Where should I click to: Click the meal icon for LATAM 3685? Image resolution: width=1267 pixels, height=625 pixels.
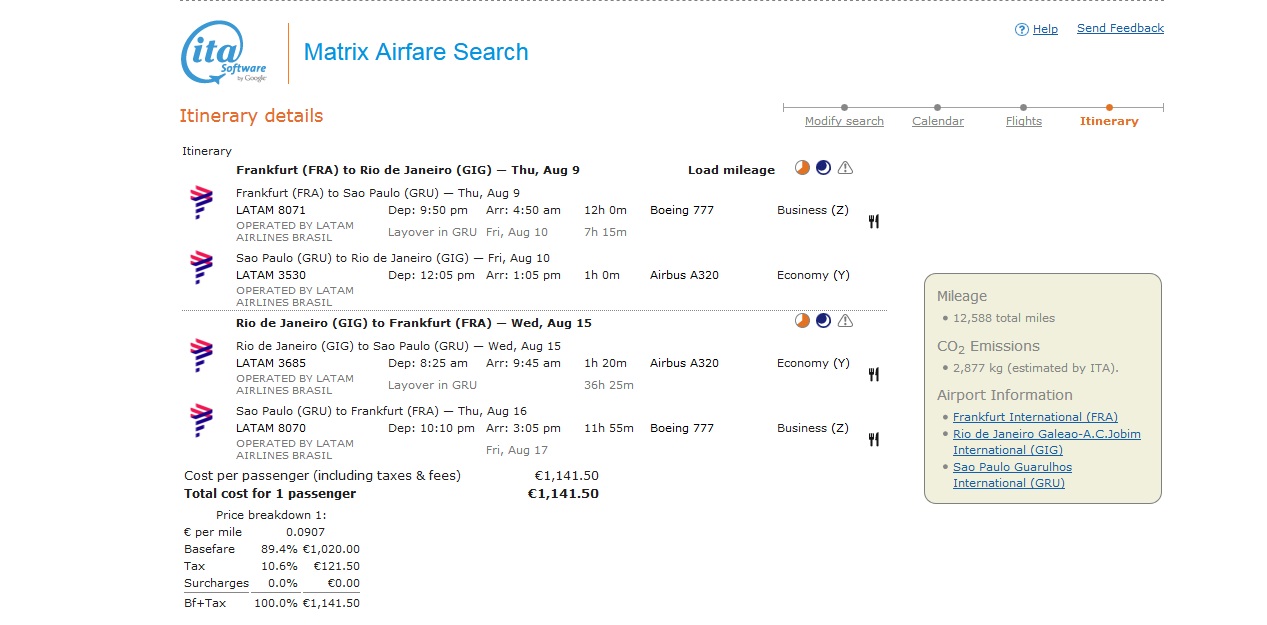click(873, 375)
